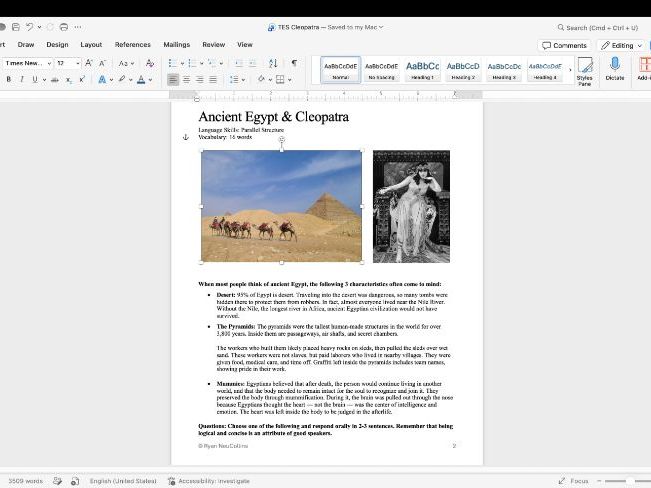Screen dimensions: 651x488
Task: Apply the No Spacing style
Action: (381, 70)
